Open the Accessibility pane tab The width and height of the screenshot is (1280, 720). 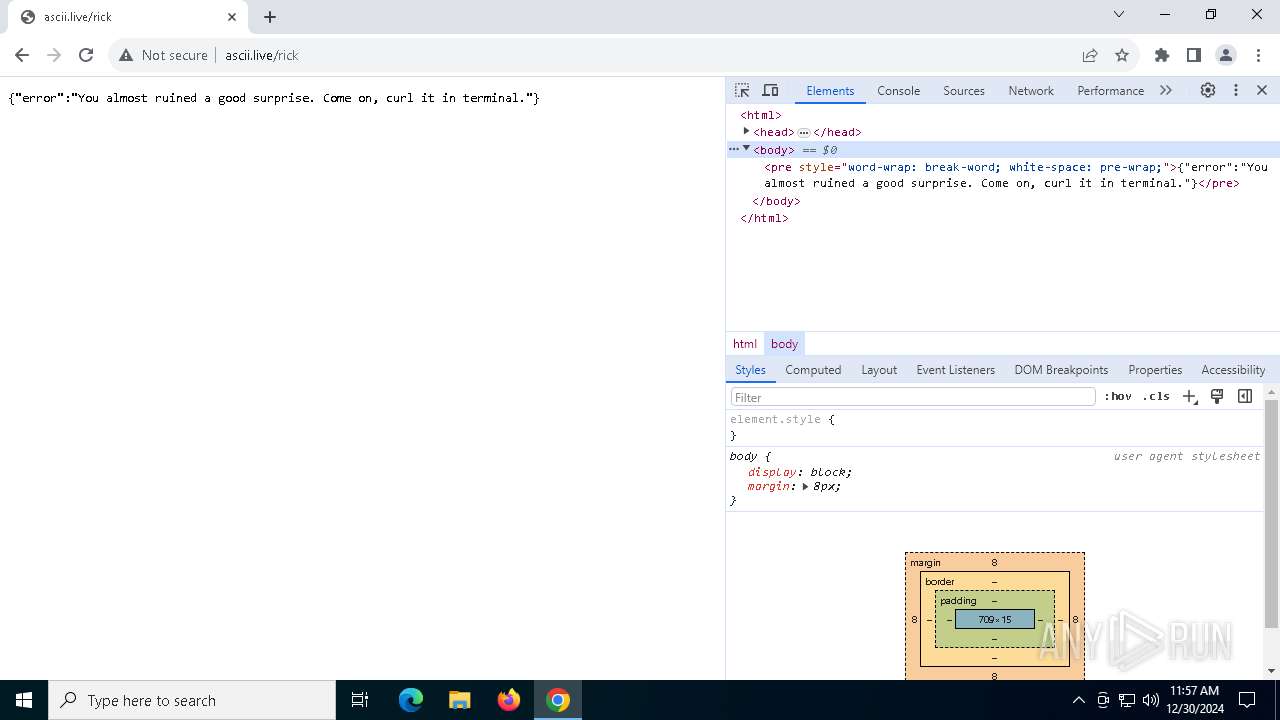point(1233,369)
